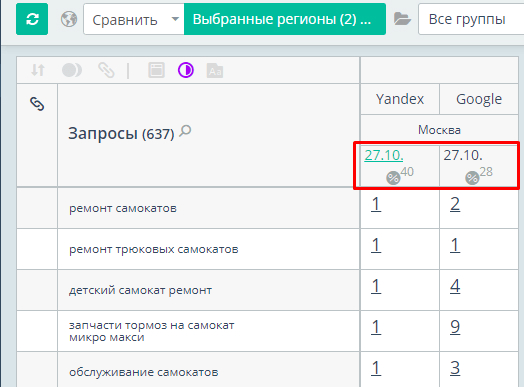
Task: Open Yandex position 1 for ремонт самокатов
Action: coord(376,204)
